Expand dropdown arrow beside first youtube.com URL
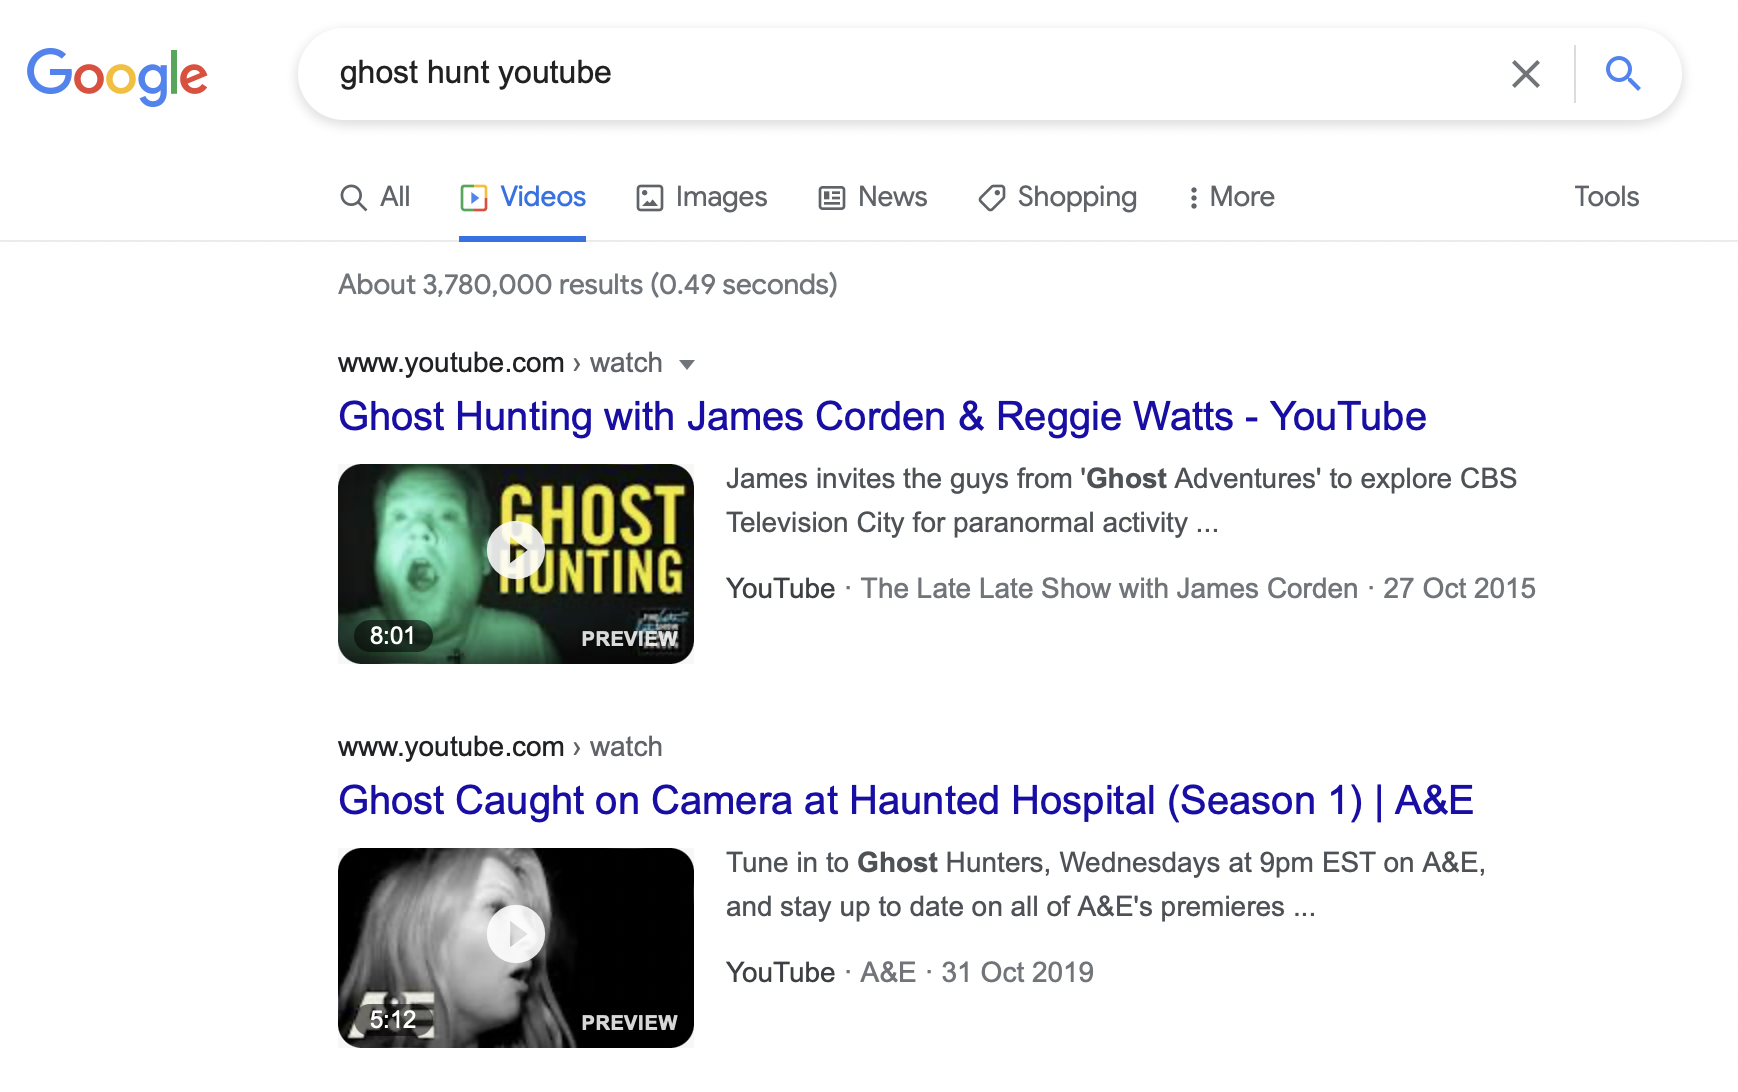 [x=687, y=364]
